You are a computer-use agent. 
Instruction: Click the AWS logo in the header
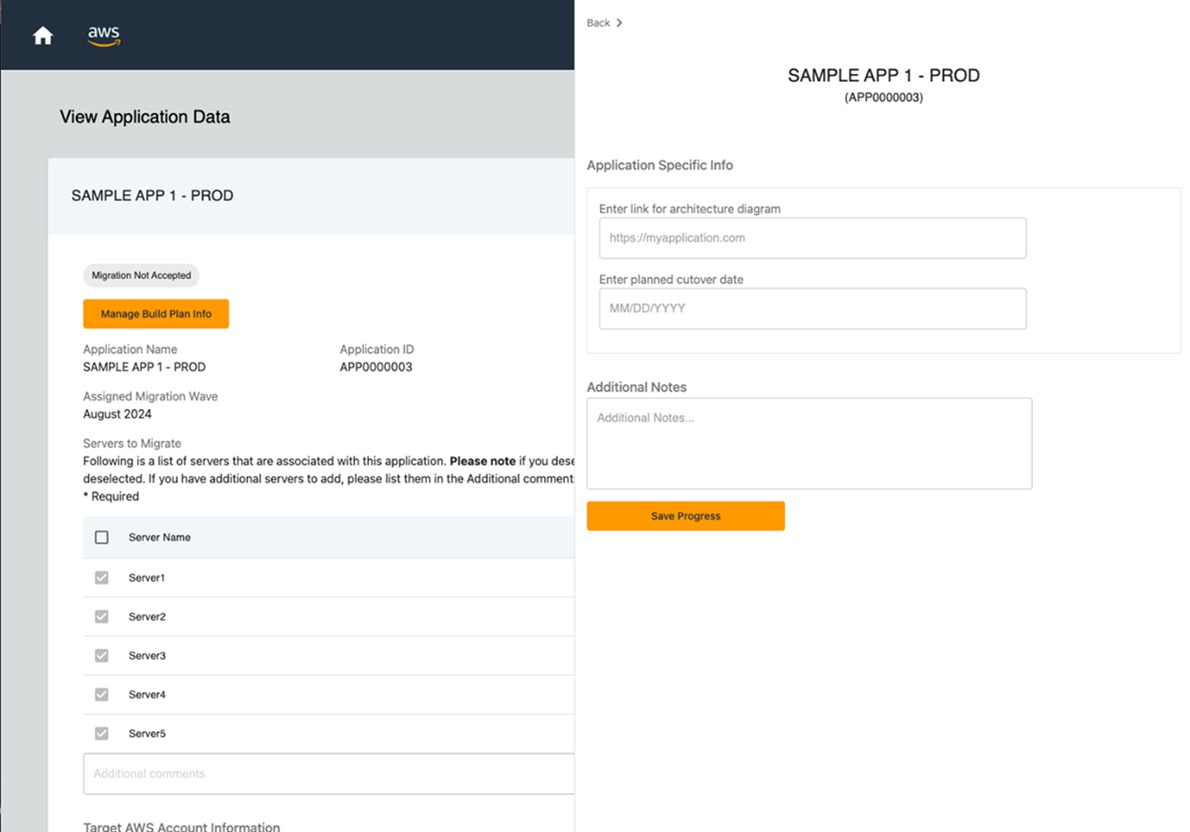103,35
